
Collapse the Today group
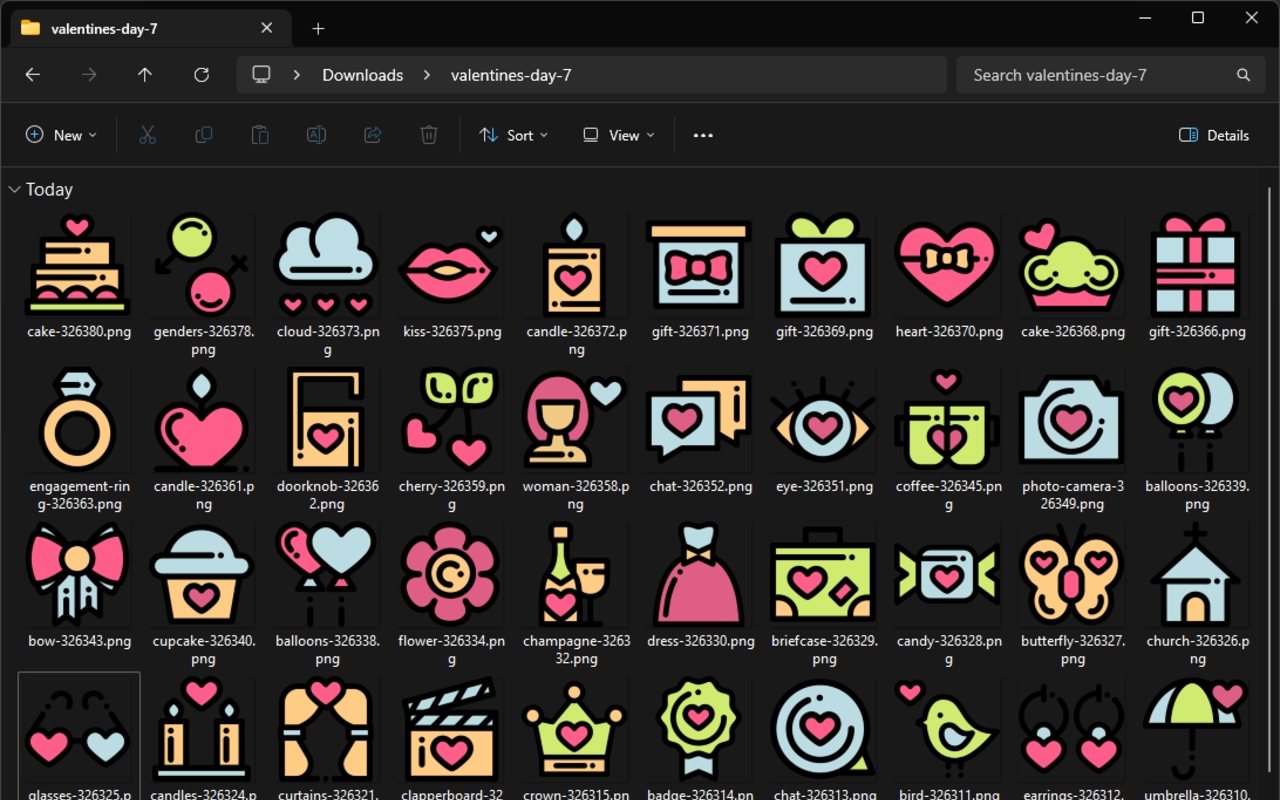(x=14, y=188)
